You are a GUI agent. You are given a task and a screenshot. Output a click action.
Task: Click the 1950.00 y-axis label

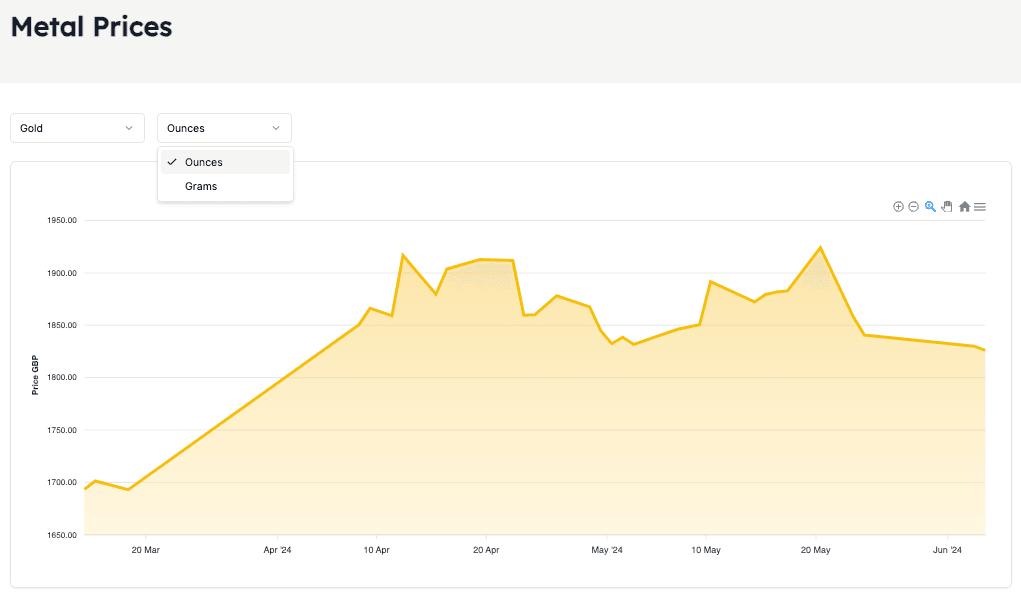coord(62,220)
